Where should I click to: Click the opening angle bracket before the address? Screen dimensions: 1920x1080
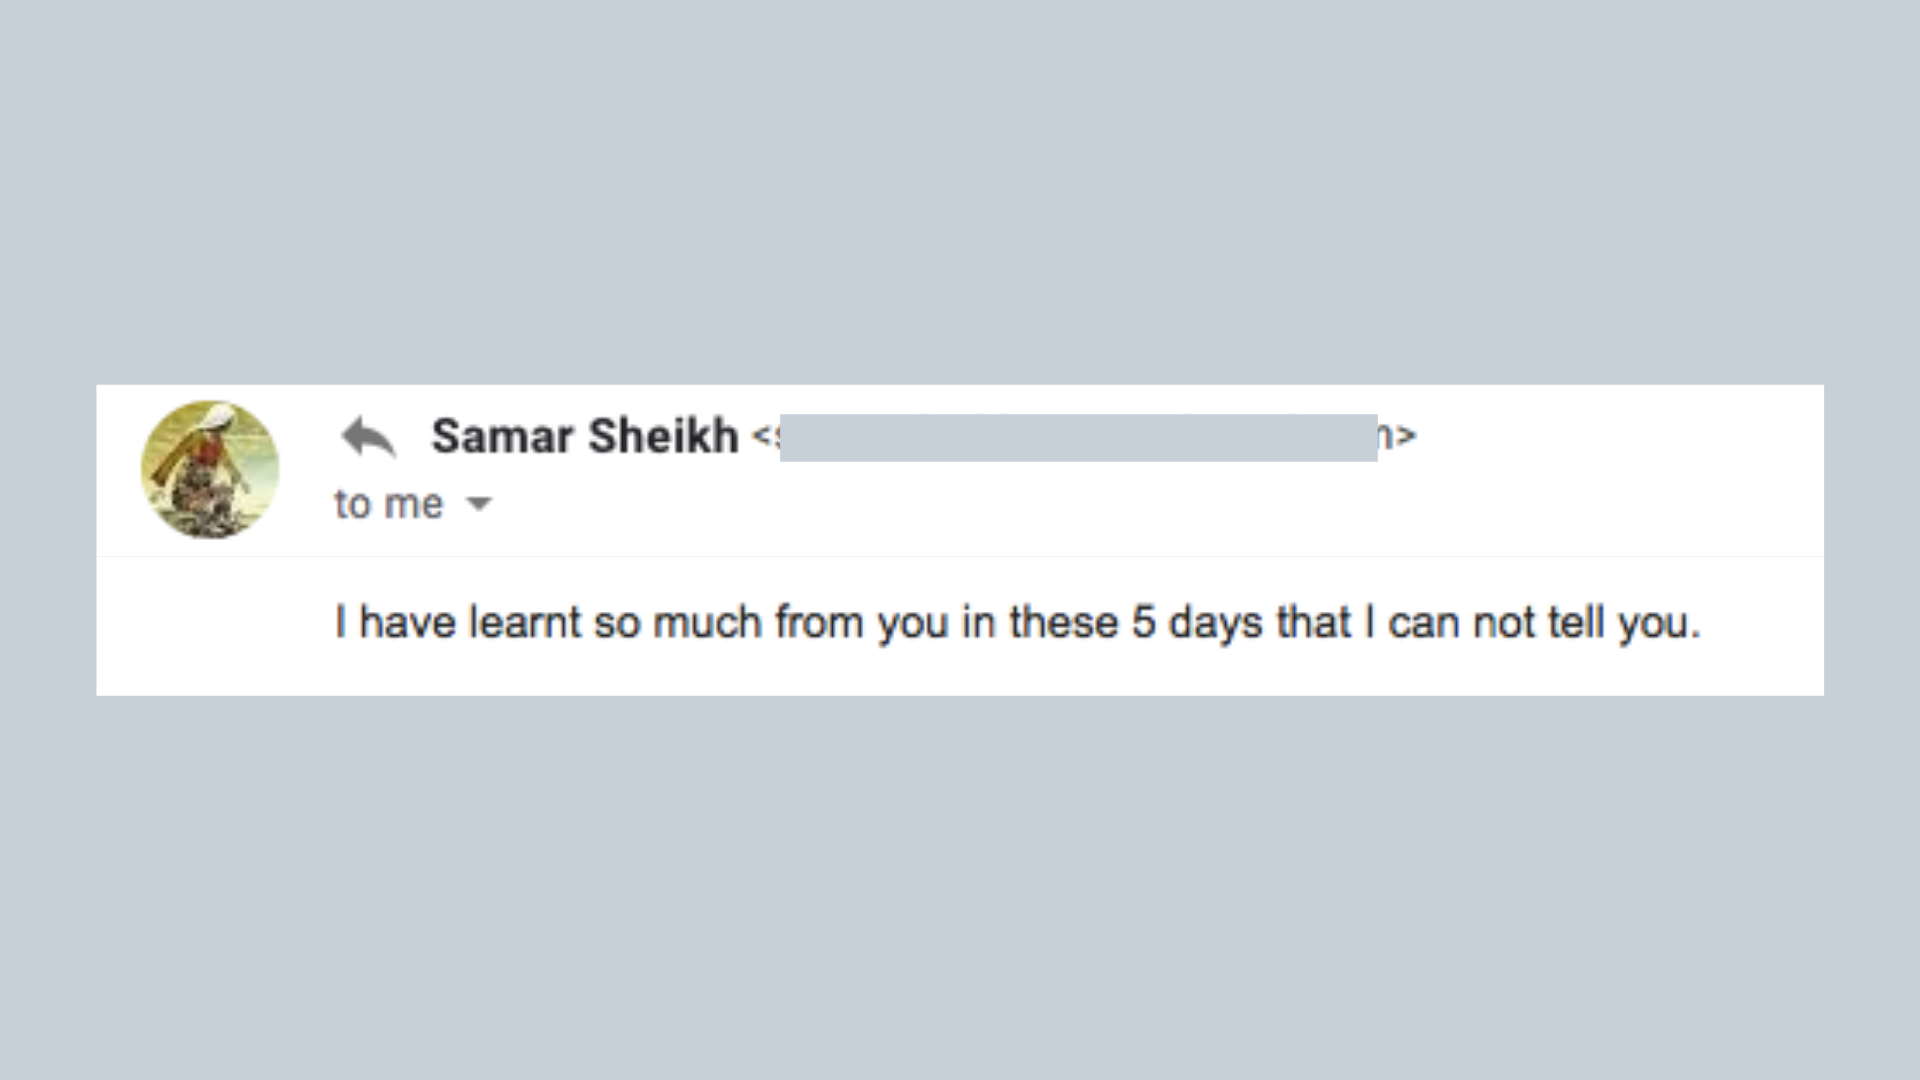click(762, 436)
